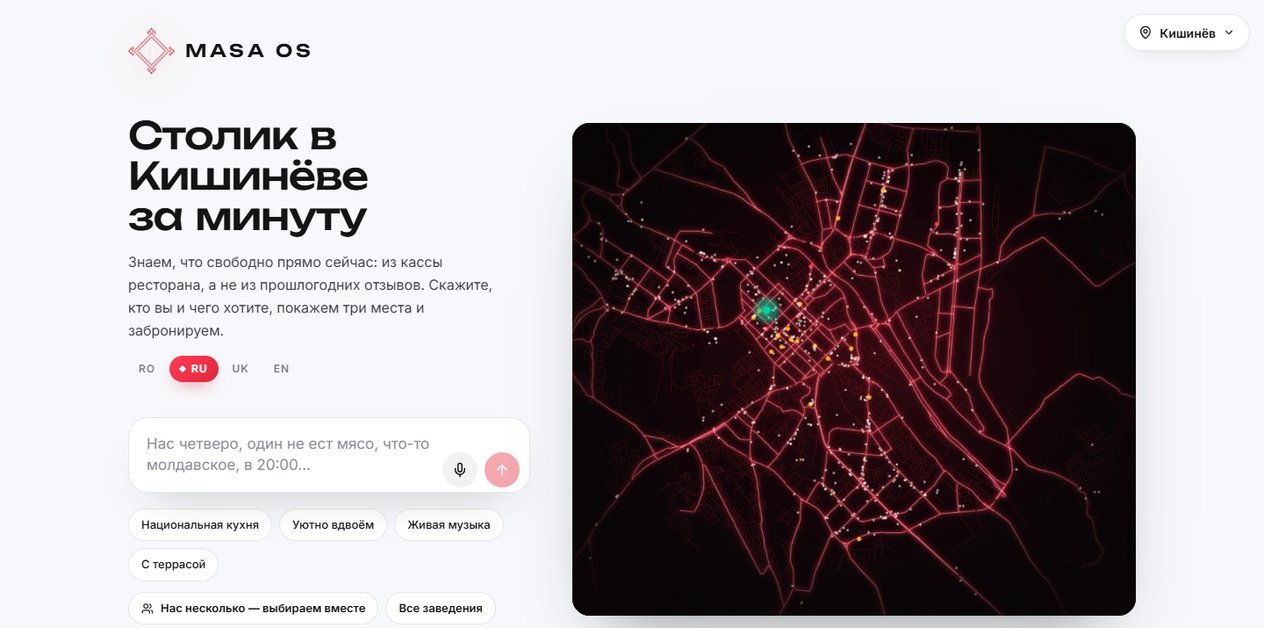Screen dimensions: 1264x628
Task: Click the location pin icon beside Кишинёв
Action: (1145, 33)
